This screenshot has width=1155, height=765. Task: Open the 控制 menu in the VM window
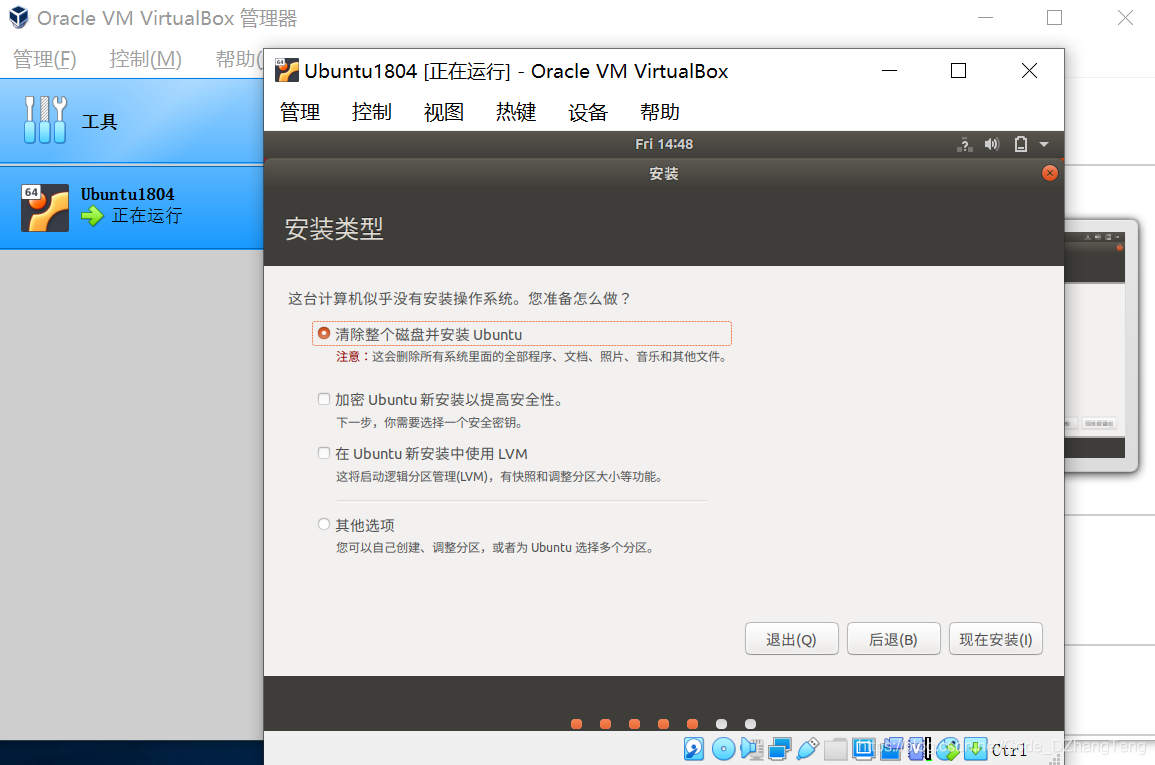(372, 112)
